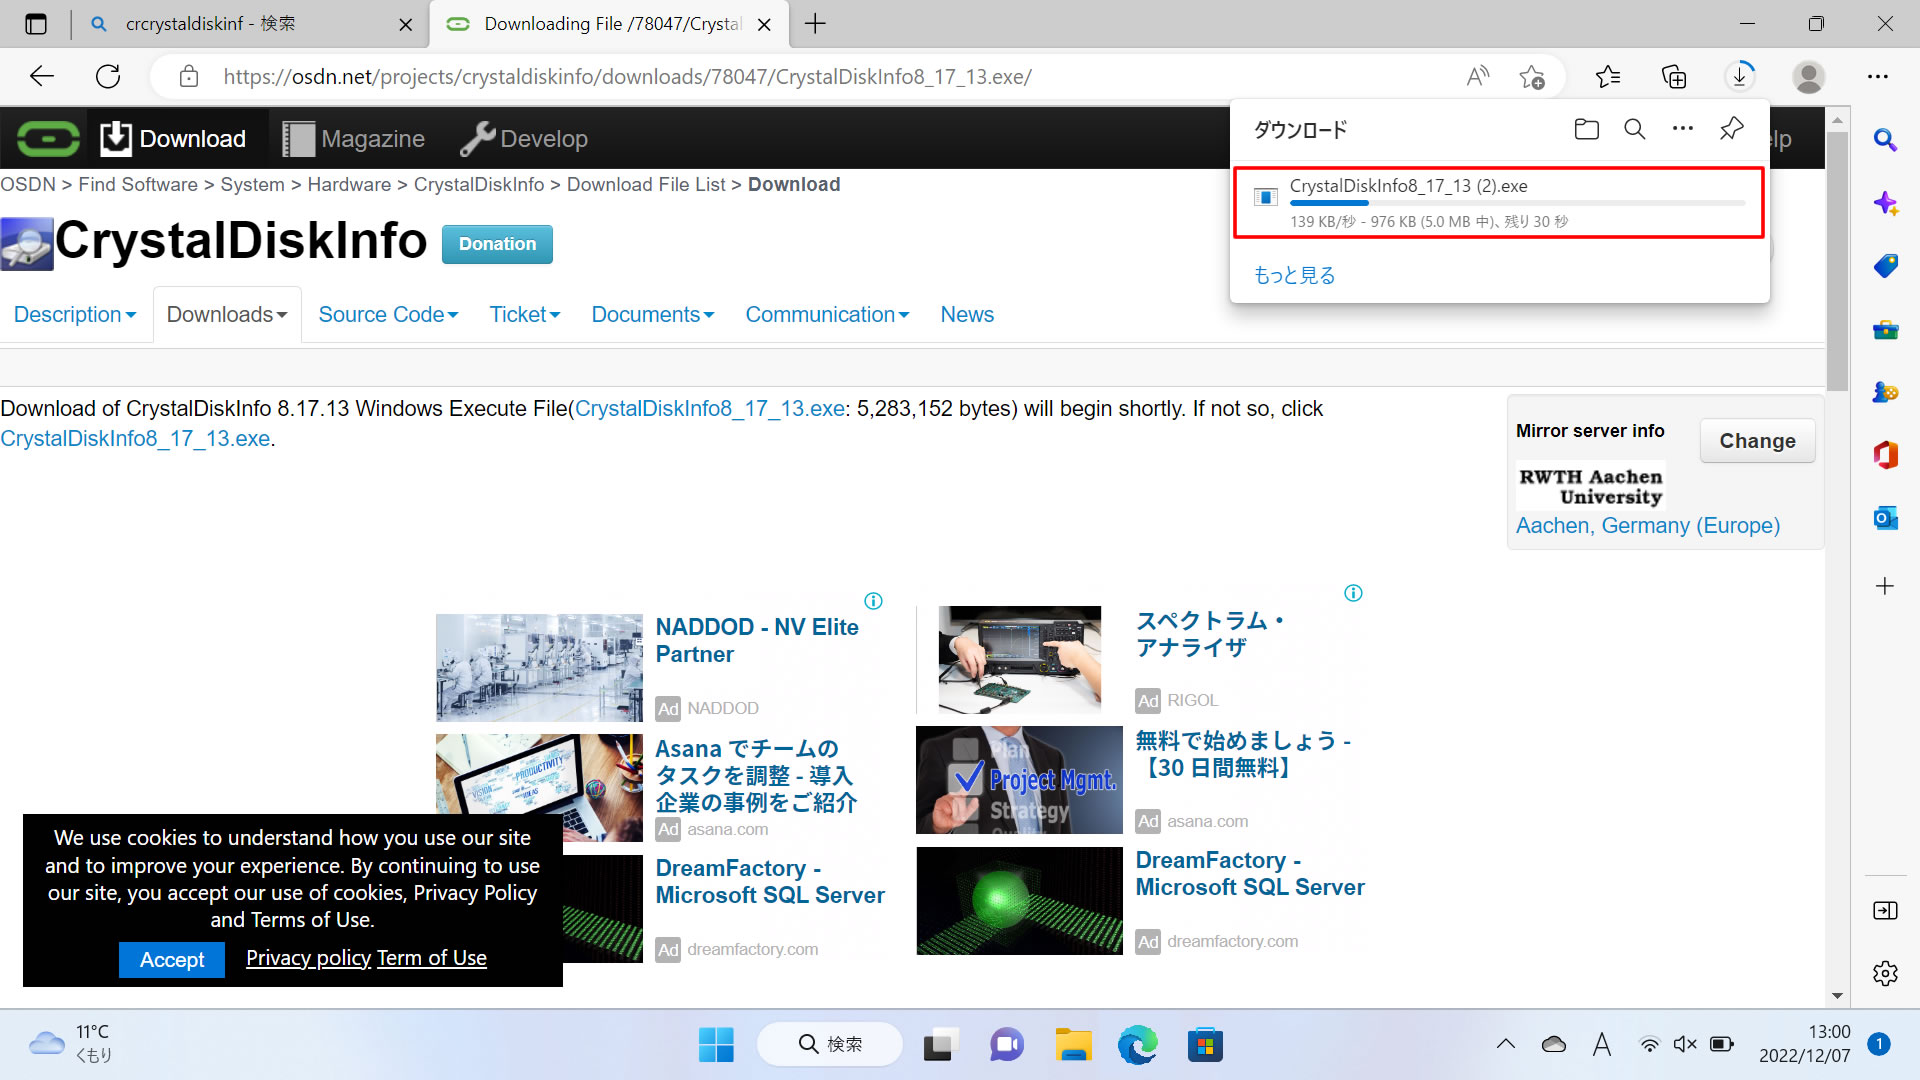Open Microsoft Office icon in sidebar
Viewport: 1920px width, 1080px height.
click(1885, 455)
